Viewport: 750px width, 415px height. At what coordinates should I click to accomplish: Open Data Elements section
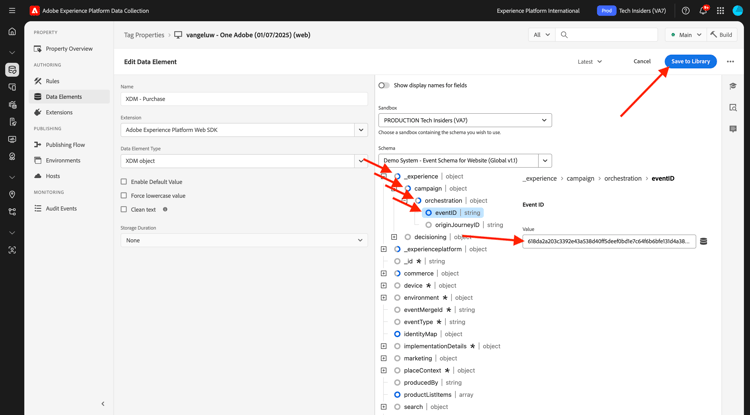69,97
